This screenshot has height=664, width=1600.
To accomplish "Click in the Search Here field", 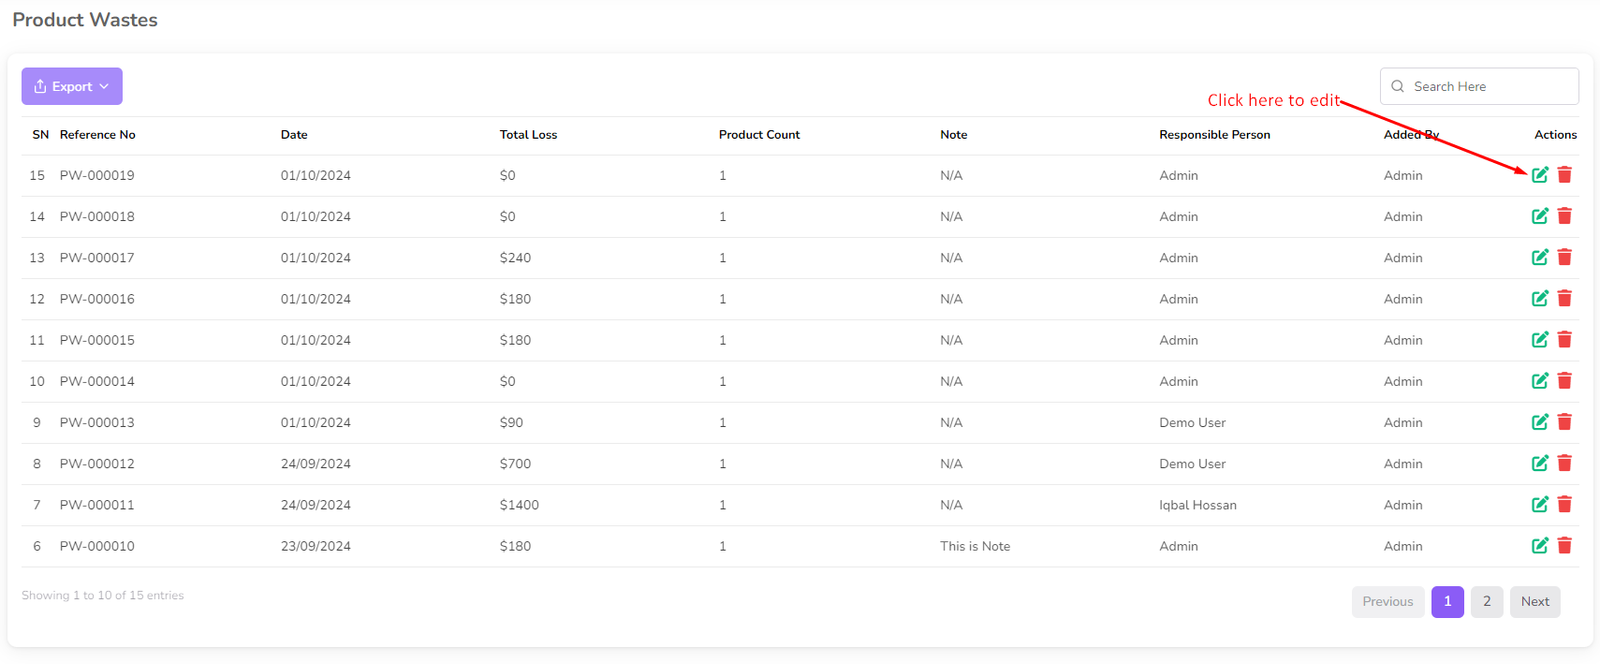I will [1490, 86].
